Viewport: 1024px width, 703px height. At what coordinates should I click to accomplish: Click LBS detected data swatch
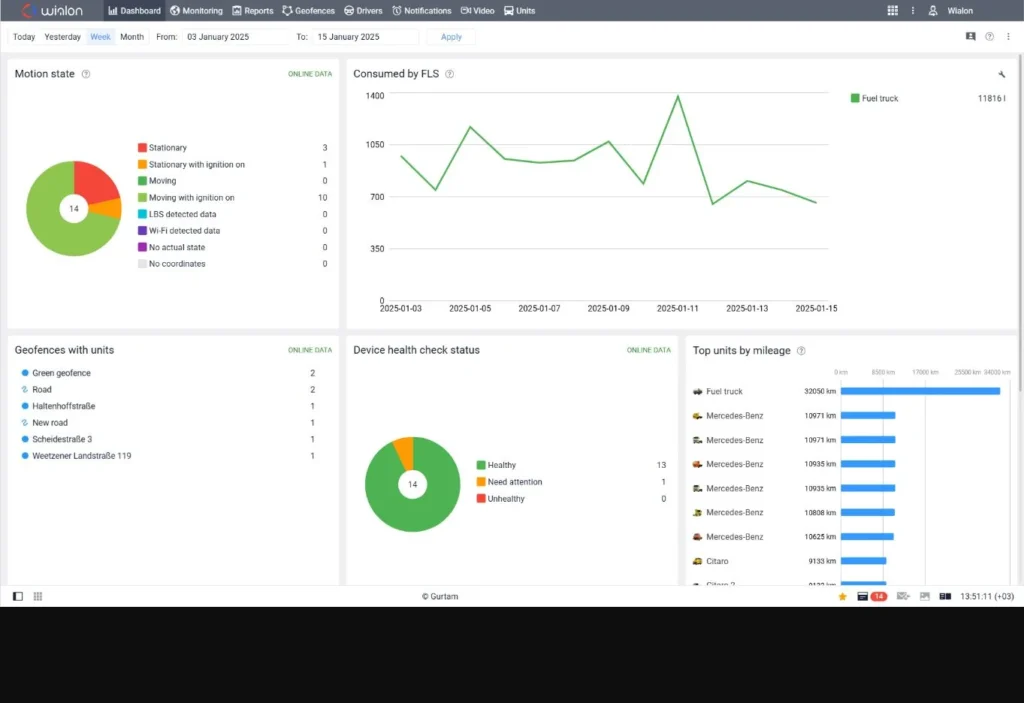142,214
